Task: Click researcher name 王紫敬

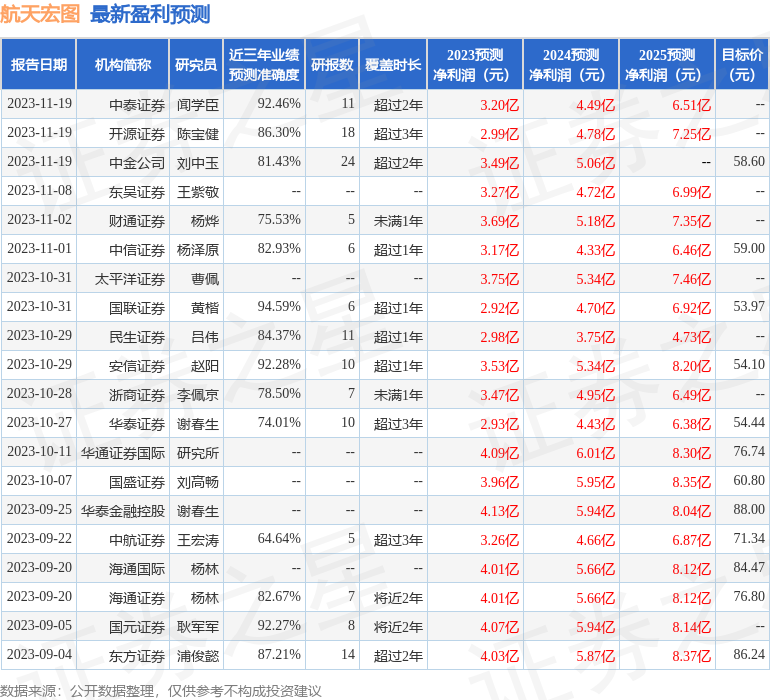Action: coord(197,192)
